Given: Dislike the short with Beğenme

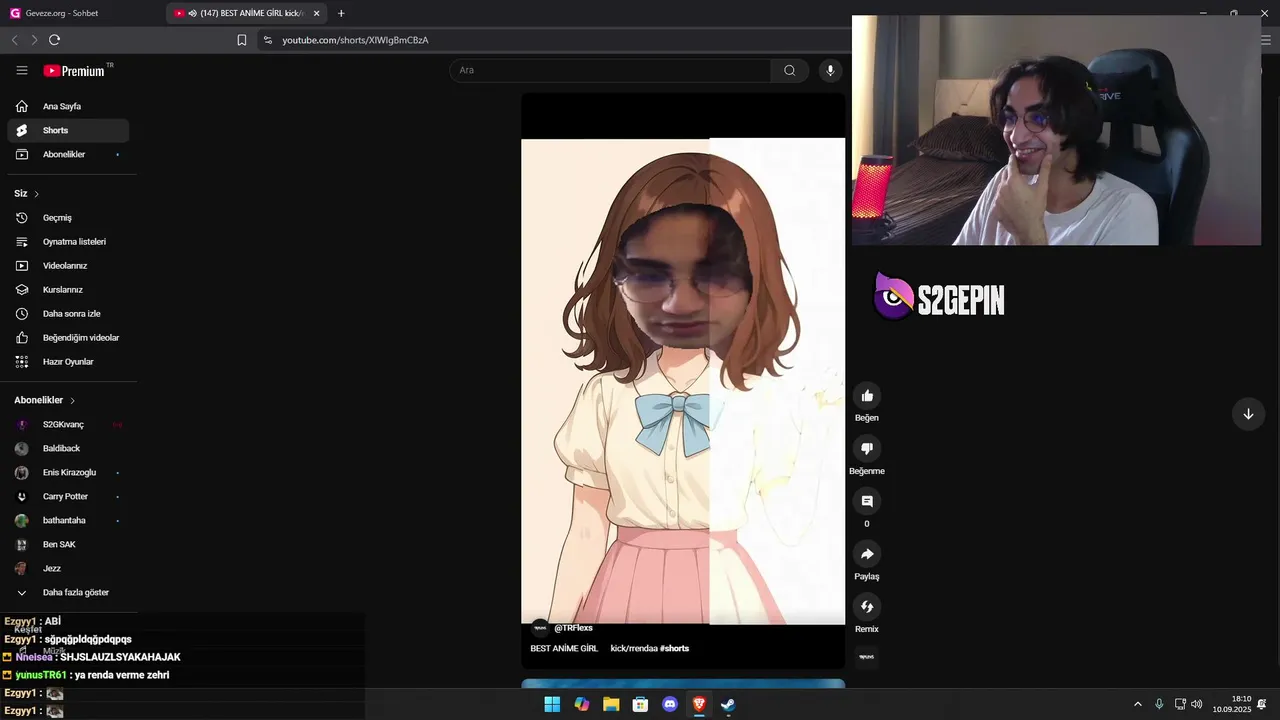Looking at the screenshot, I should pos(867,449).
